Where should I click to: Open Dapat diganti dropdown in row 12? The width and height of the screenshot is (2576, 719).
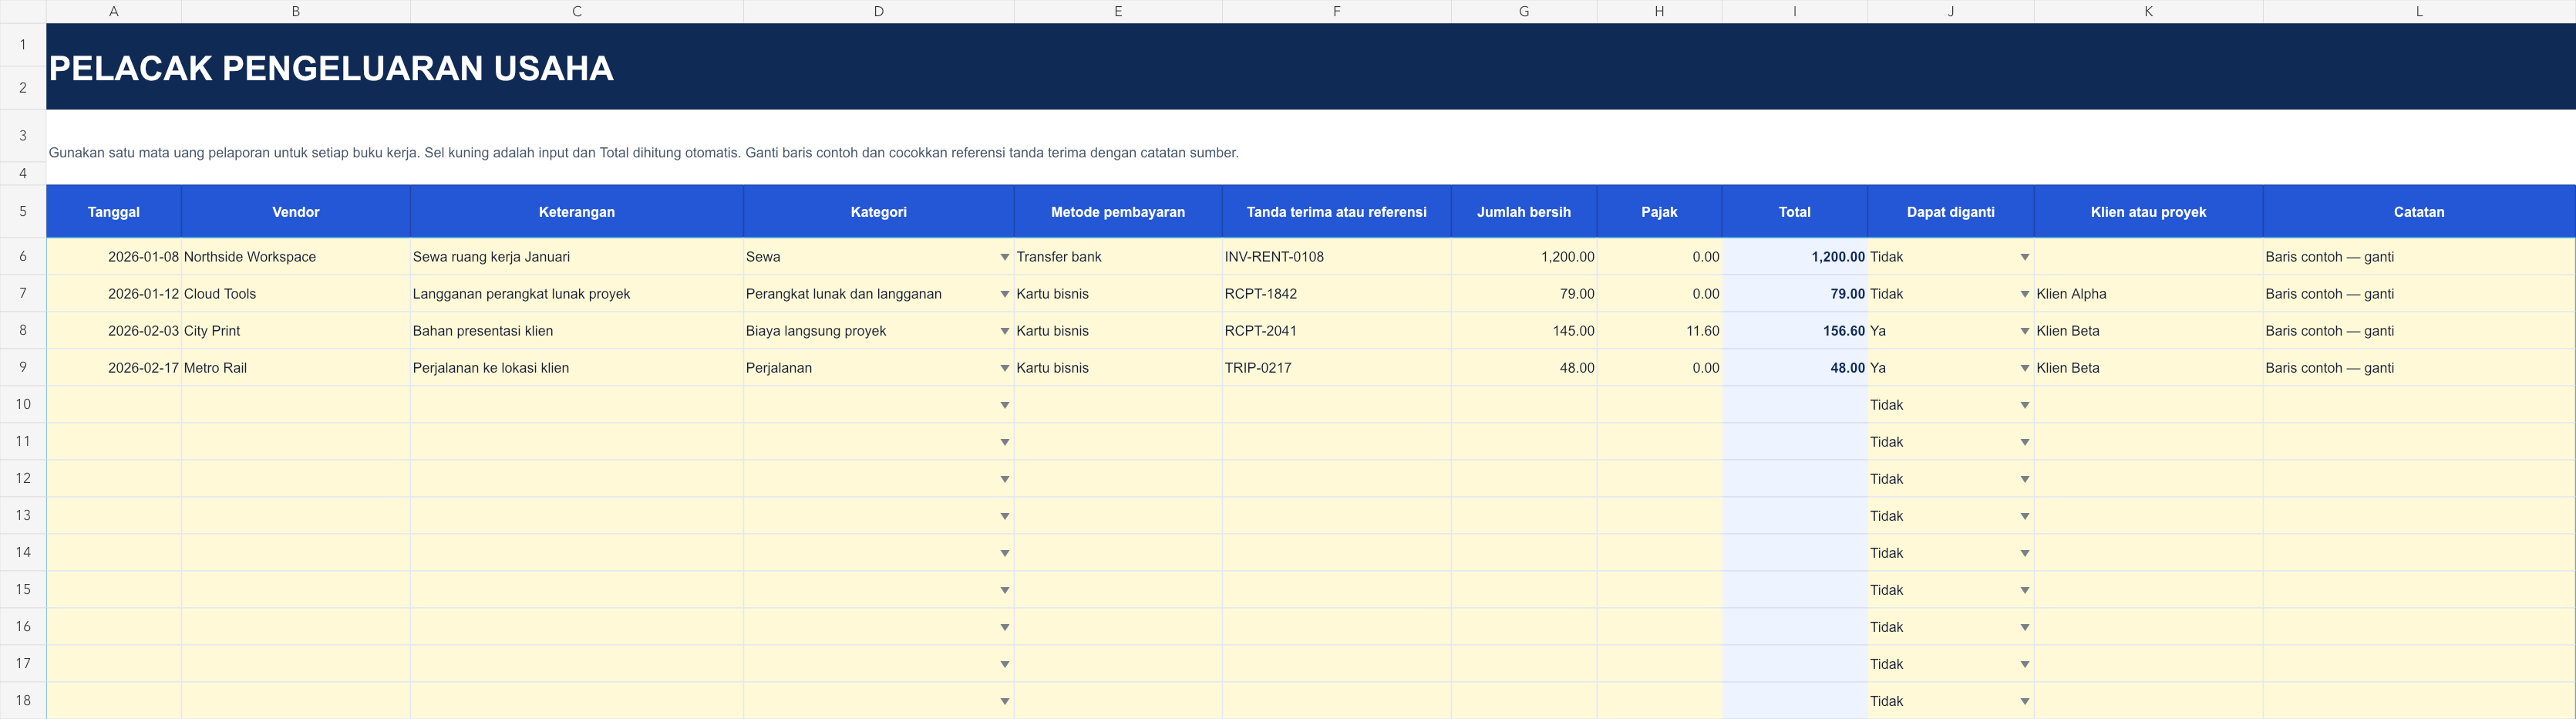click(x=2024, y=479)
